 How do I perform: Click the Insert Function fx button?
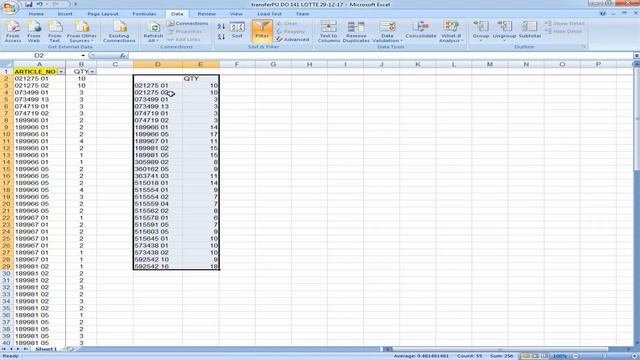click(x=123, y=56)
